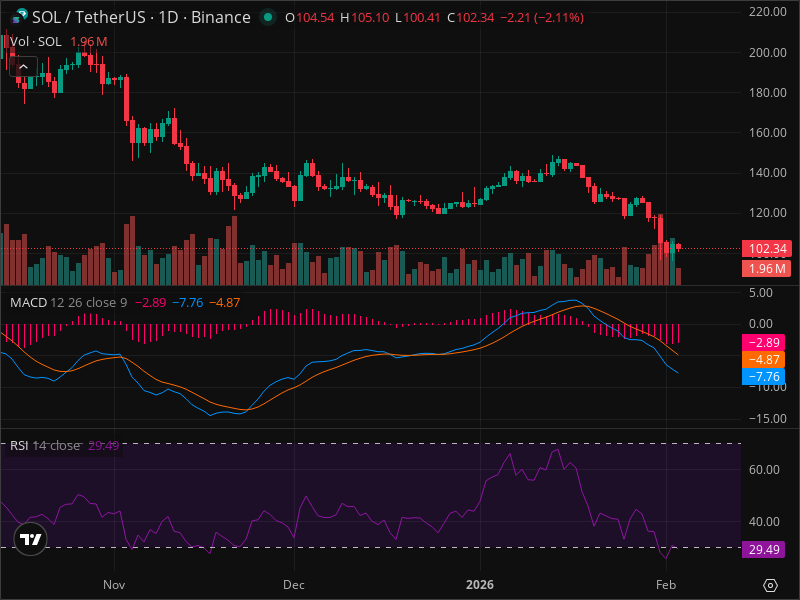This screenshot has width=800, height=600.
Task: Select the MACD 12 26 close 9 label
Action: (x=69, y=303)
